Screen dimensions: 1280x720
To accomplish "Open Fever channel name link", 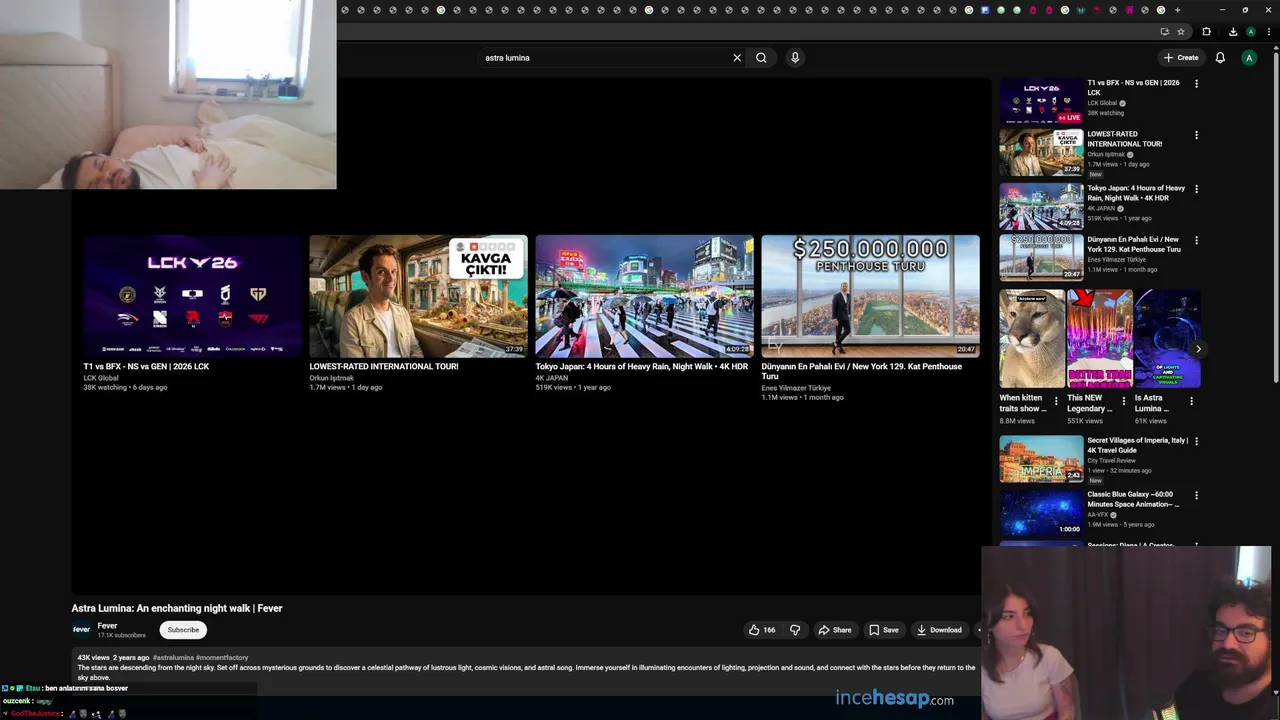I will [107, 626].
